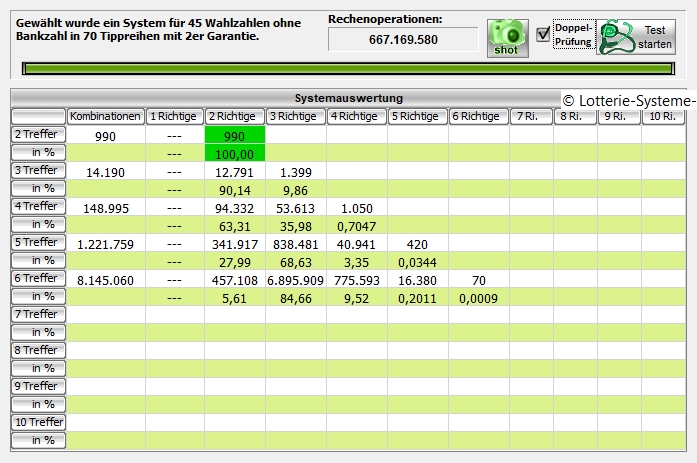Select the 3 Treffer row header
Image resolution: width=697 pixels, height=463 pixels.
click(x=38, y=170)
